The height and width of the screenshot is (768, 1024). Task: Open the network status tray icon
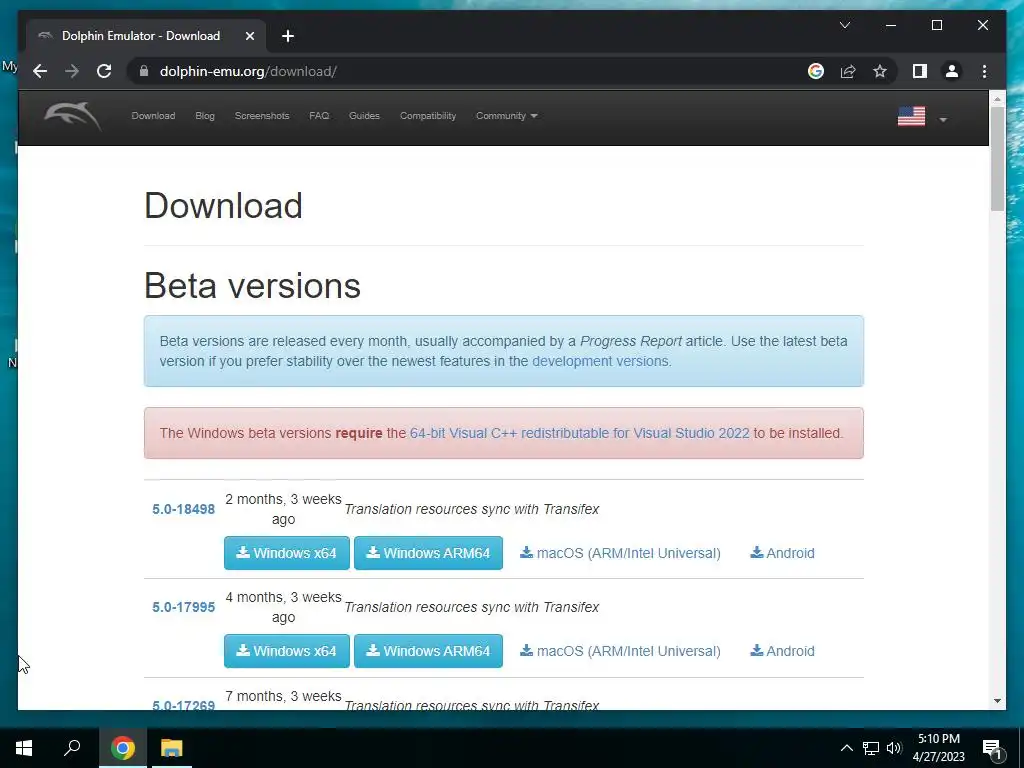871,748
